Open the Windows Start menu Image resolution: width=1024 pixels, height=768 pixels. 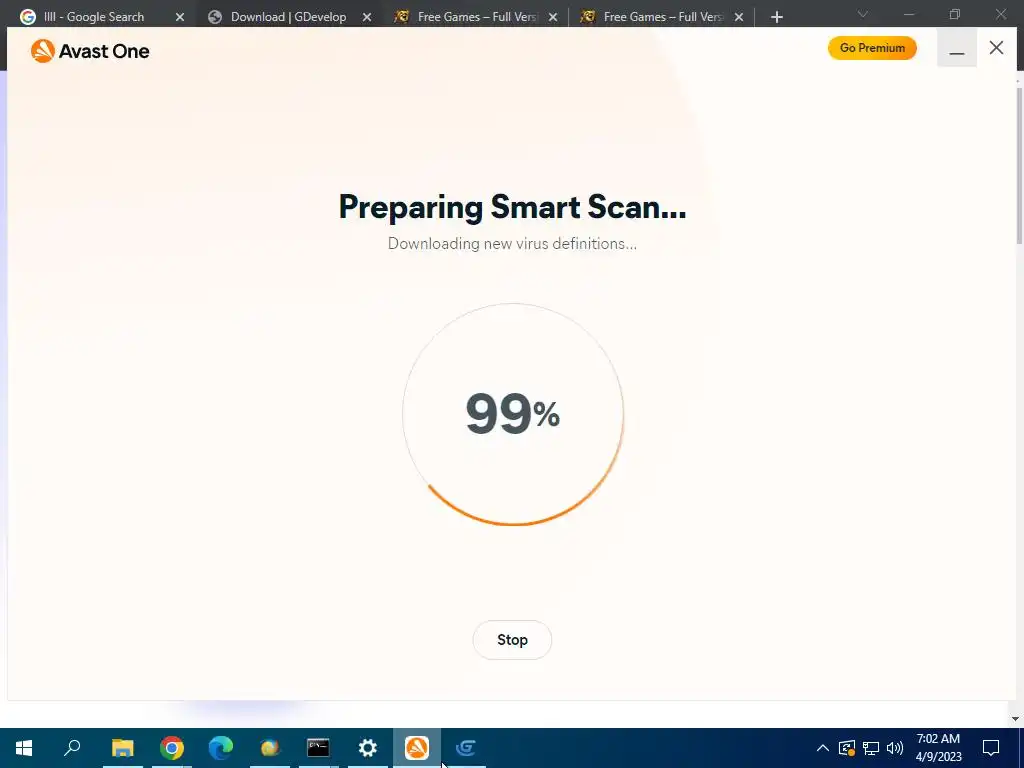click(24, 748)
